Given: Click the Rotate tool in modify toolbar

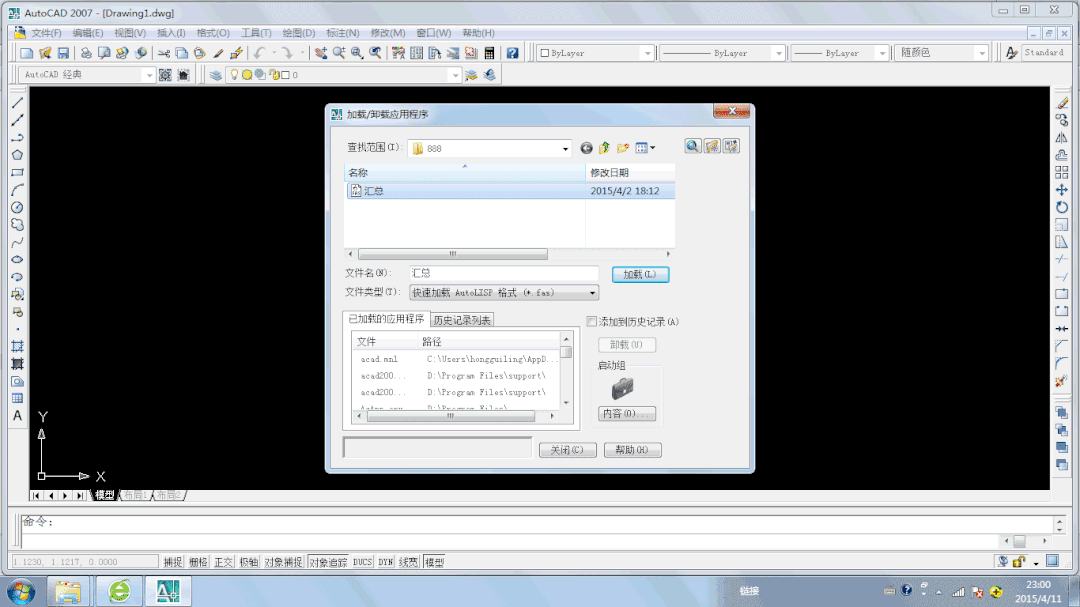Looking at the screenshot, I should [1062, 207].
